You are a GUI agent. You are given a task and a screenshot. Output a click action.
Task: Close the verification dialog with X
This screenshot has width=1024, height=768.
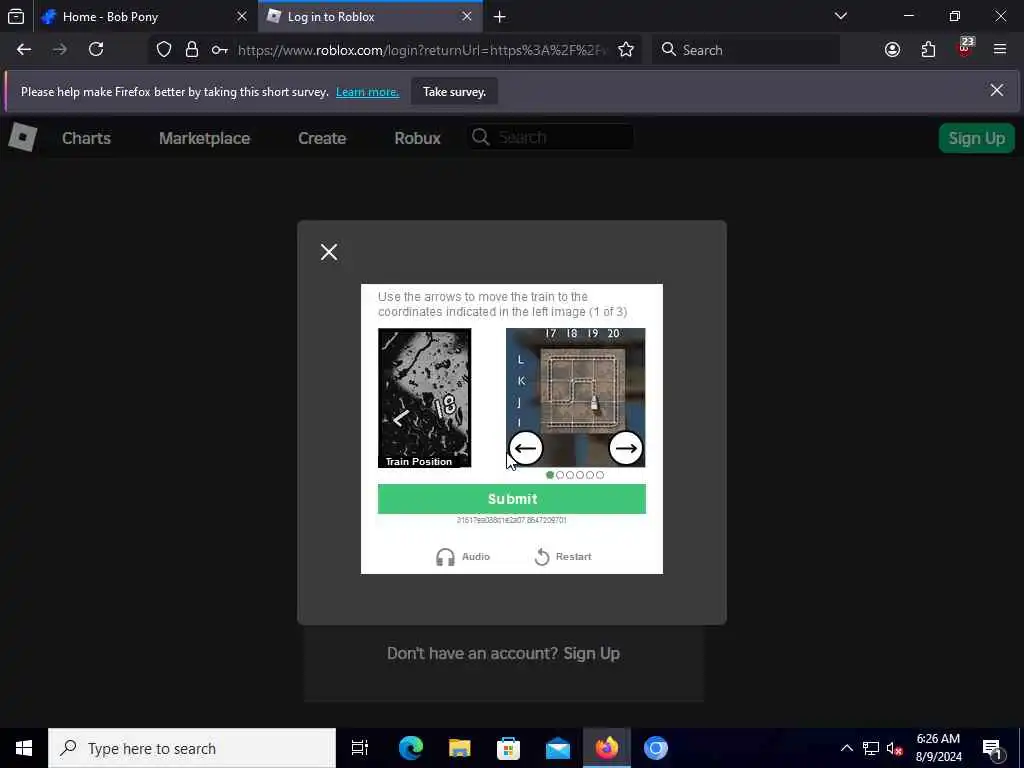pyautogui.click(x=329, y=252)
